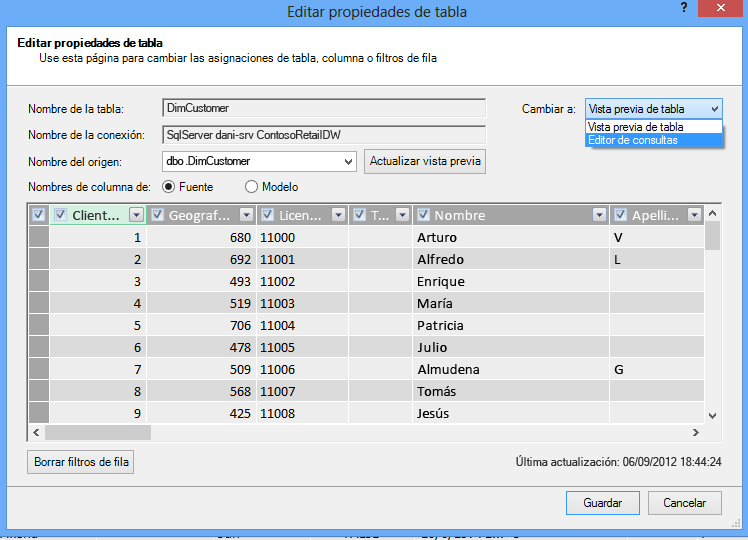Select row header of row 5
748x540 pixels.
coord(39,325)
